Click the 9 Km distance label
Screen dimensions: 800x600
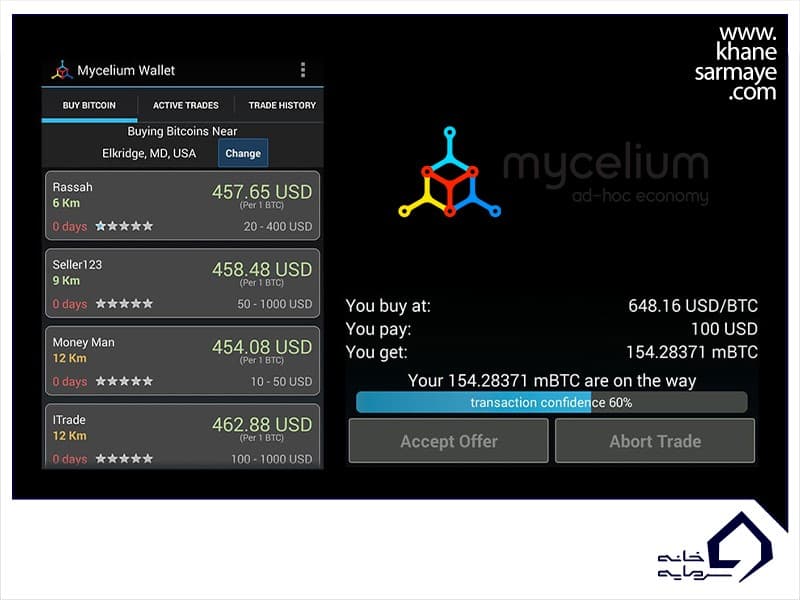pos(66,281)
